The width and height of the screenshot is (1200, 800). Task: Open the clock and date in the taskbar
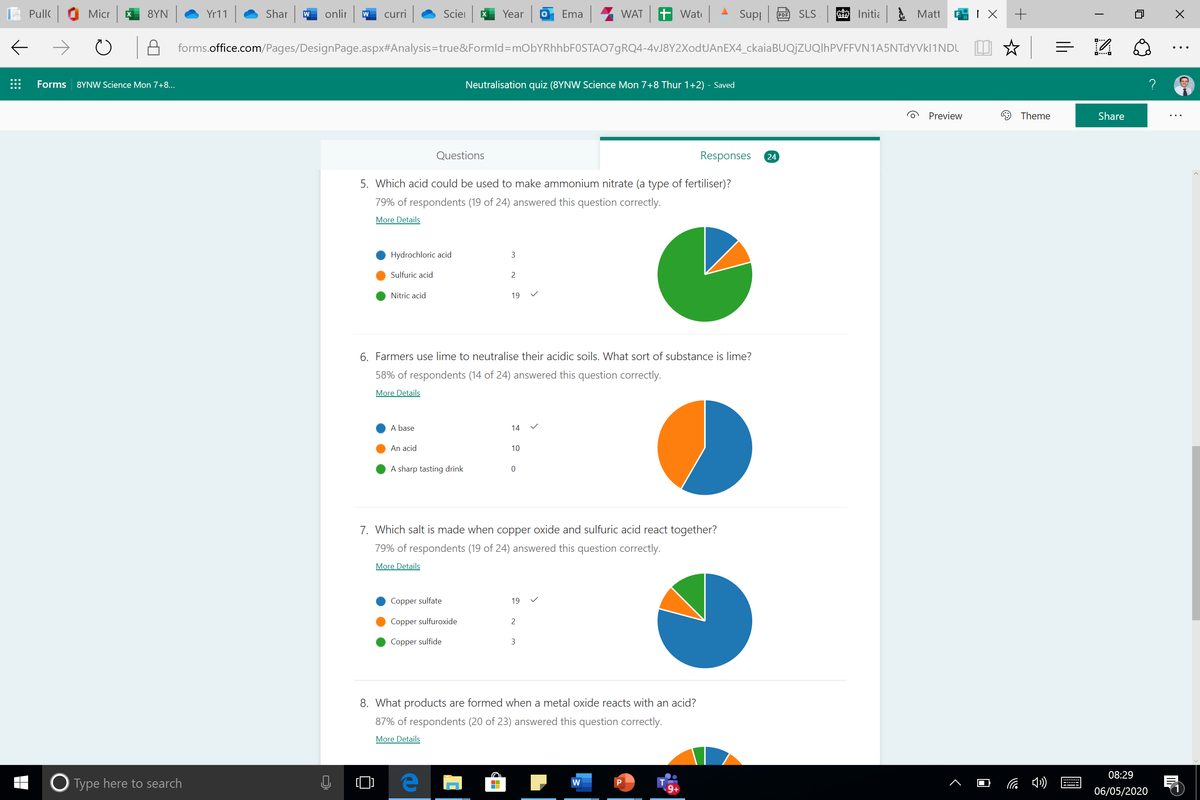(x=1120, y=783)
